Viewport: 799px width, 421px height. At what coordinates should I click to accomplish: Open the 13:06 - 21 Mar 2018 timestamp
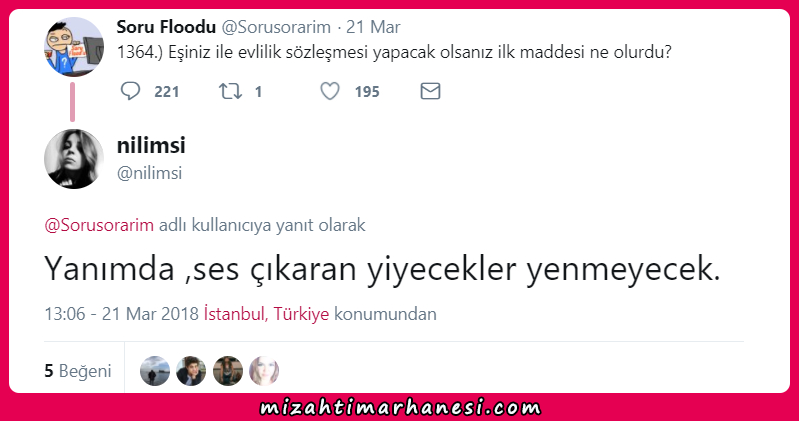[121, 313]
